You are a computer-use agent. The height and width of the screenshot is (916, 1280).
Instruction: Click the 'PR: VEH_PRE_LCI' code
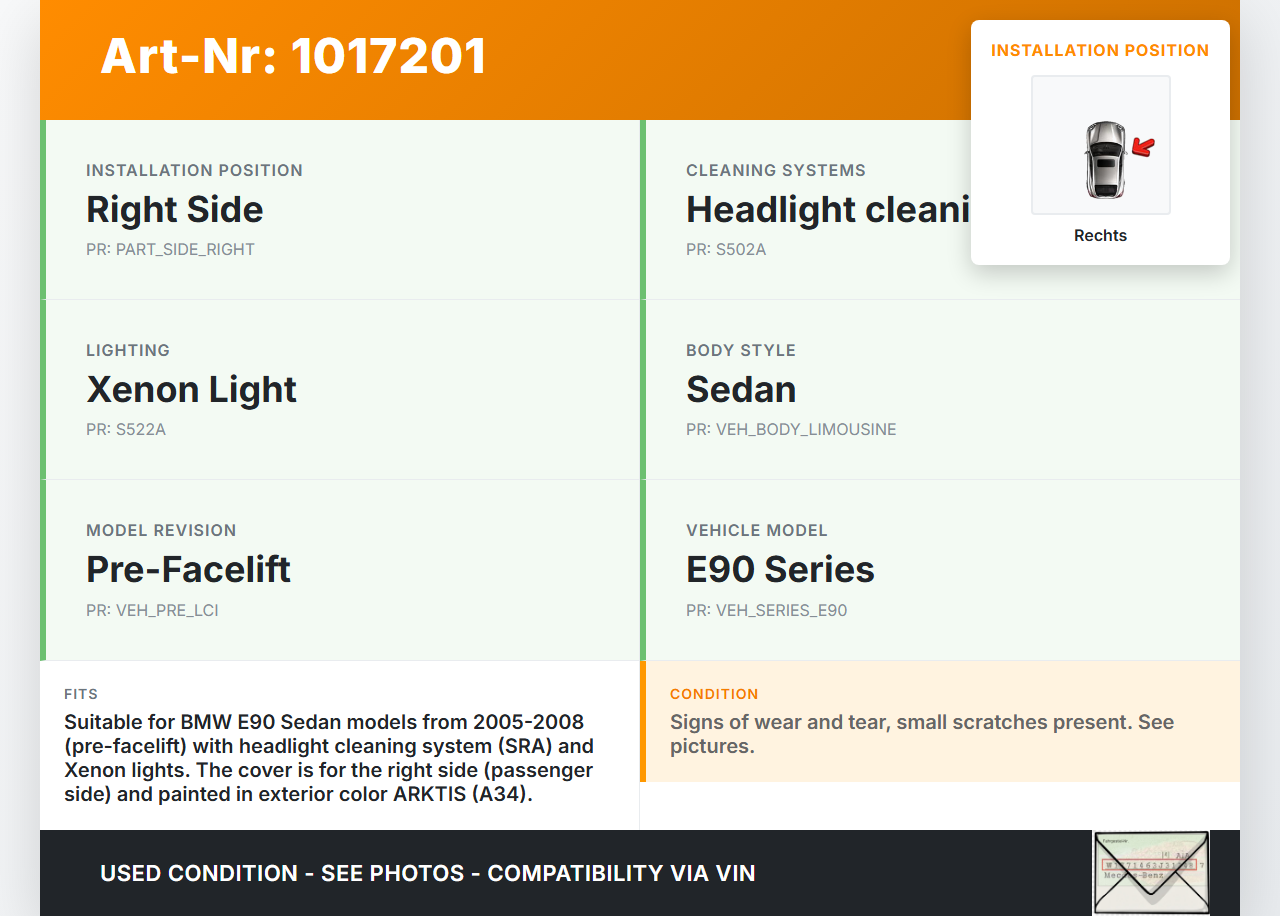[152, 610]
